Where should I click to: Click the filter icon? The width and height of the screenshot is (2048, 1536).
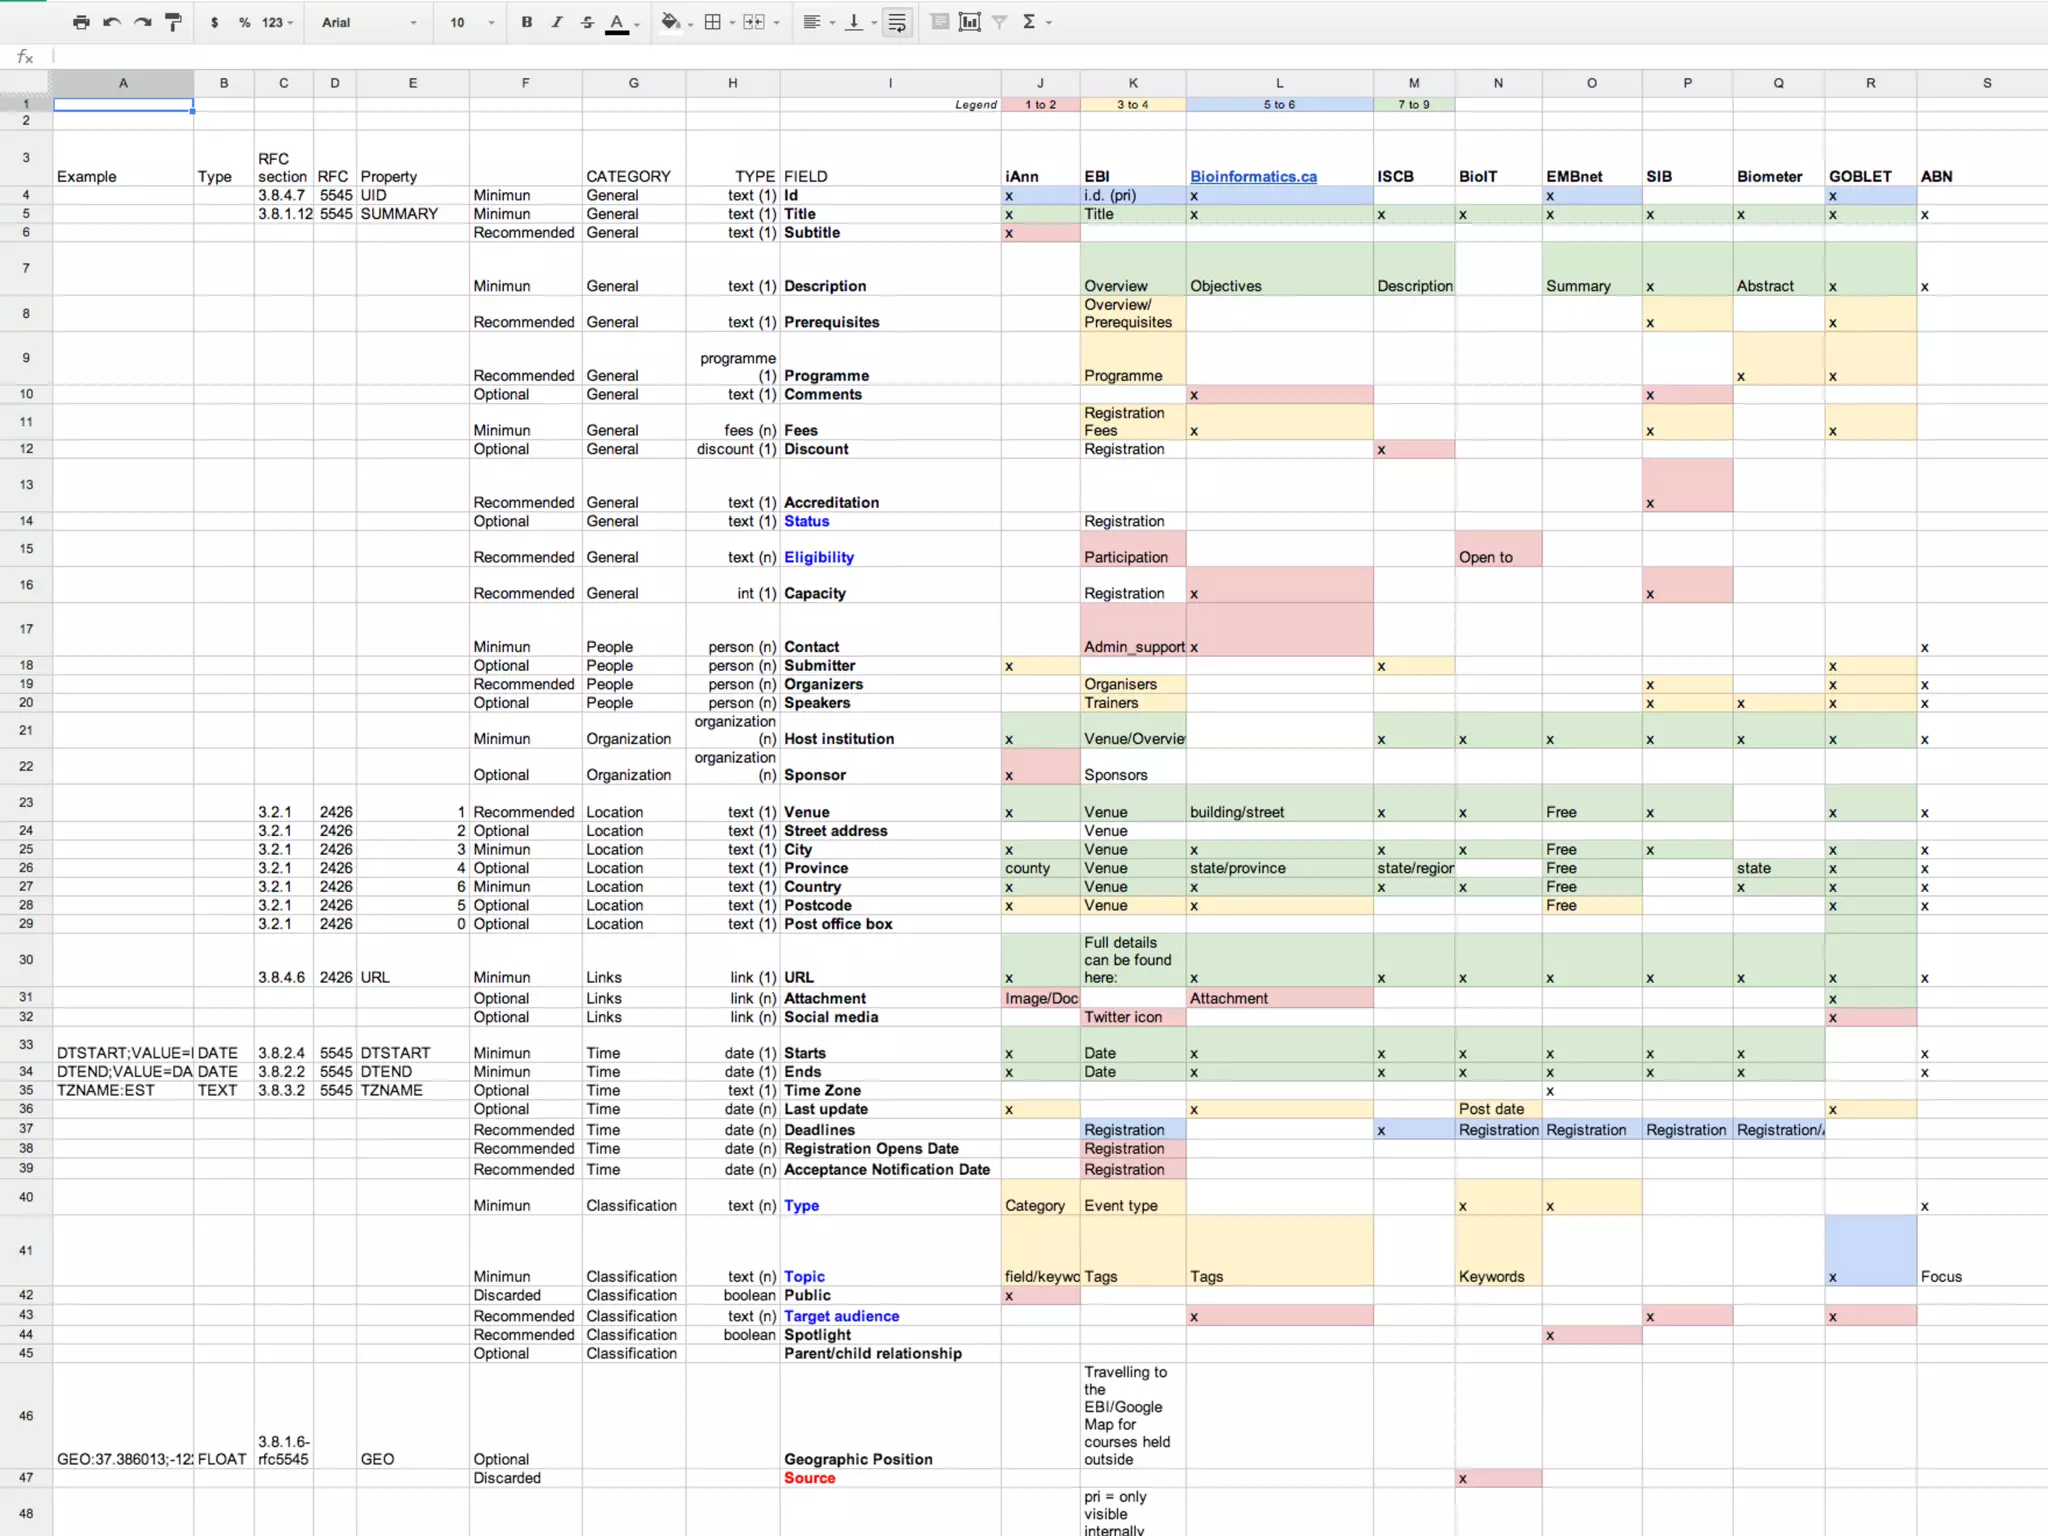tap(999, 22)
